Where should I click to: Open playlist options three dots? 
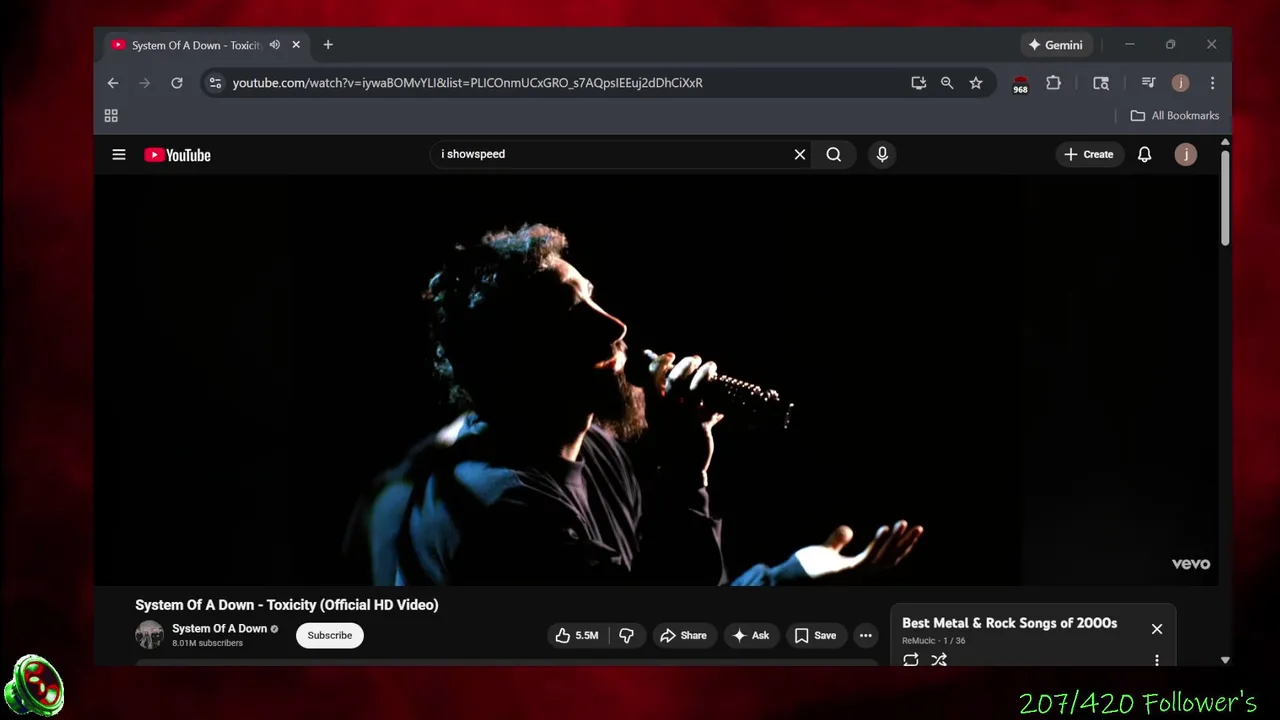coord(1157,660)
